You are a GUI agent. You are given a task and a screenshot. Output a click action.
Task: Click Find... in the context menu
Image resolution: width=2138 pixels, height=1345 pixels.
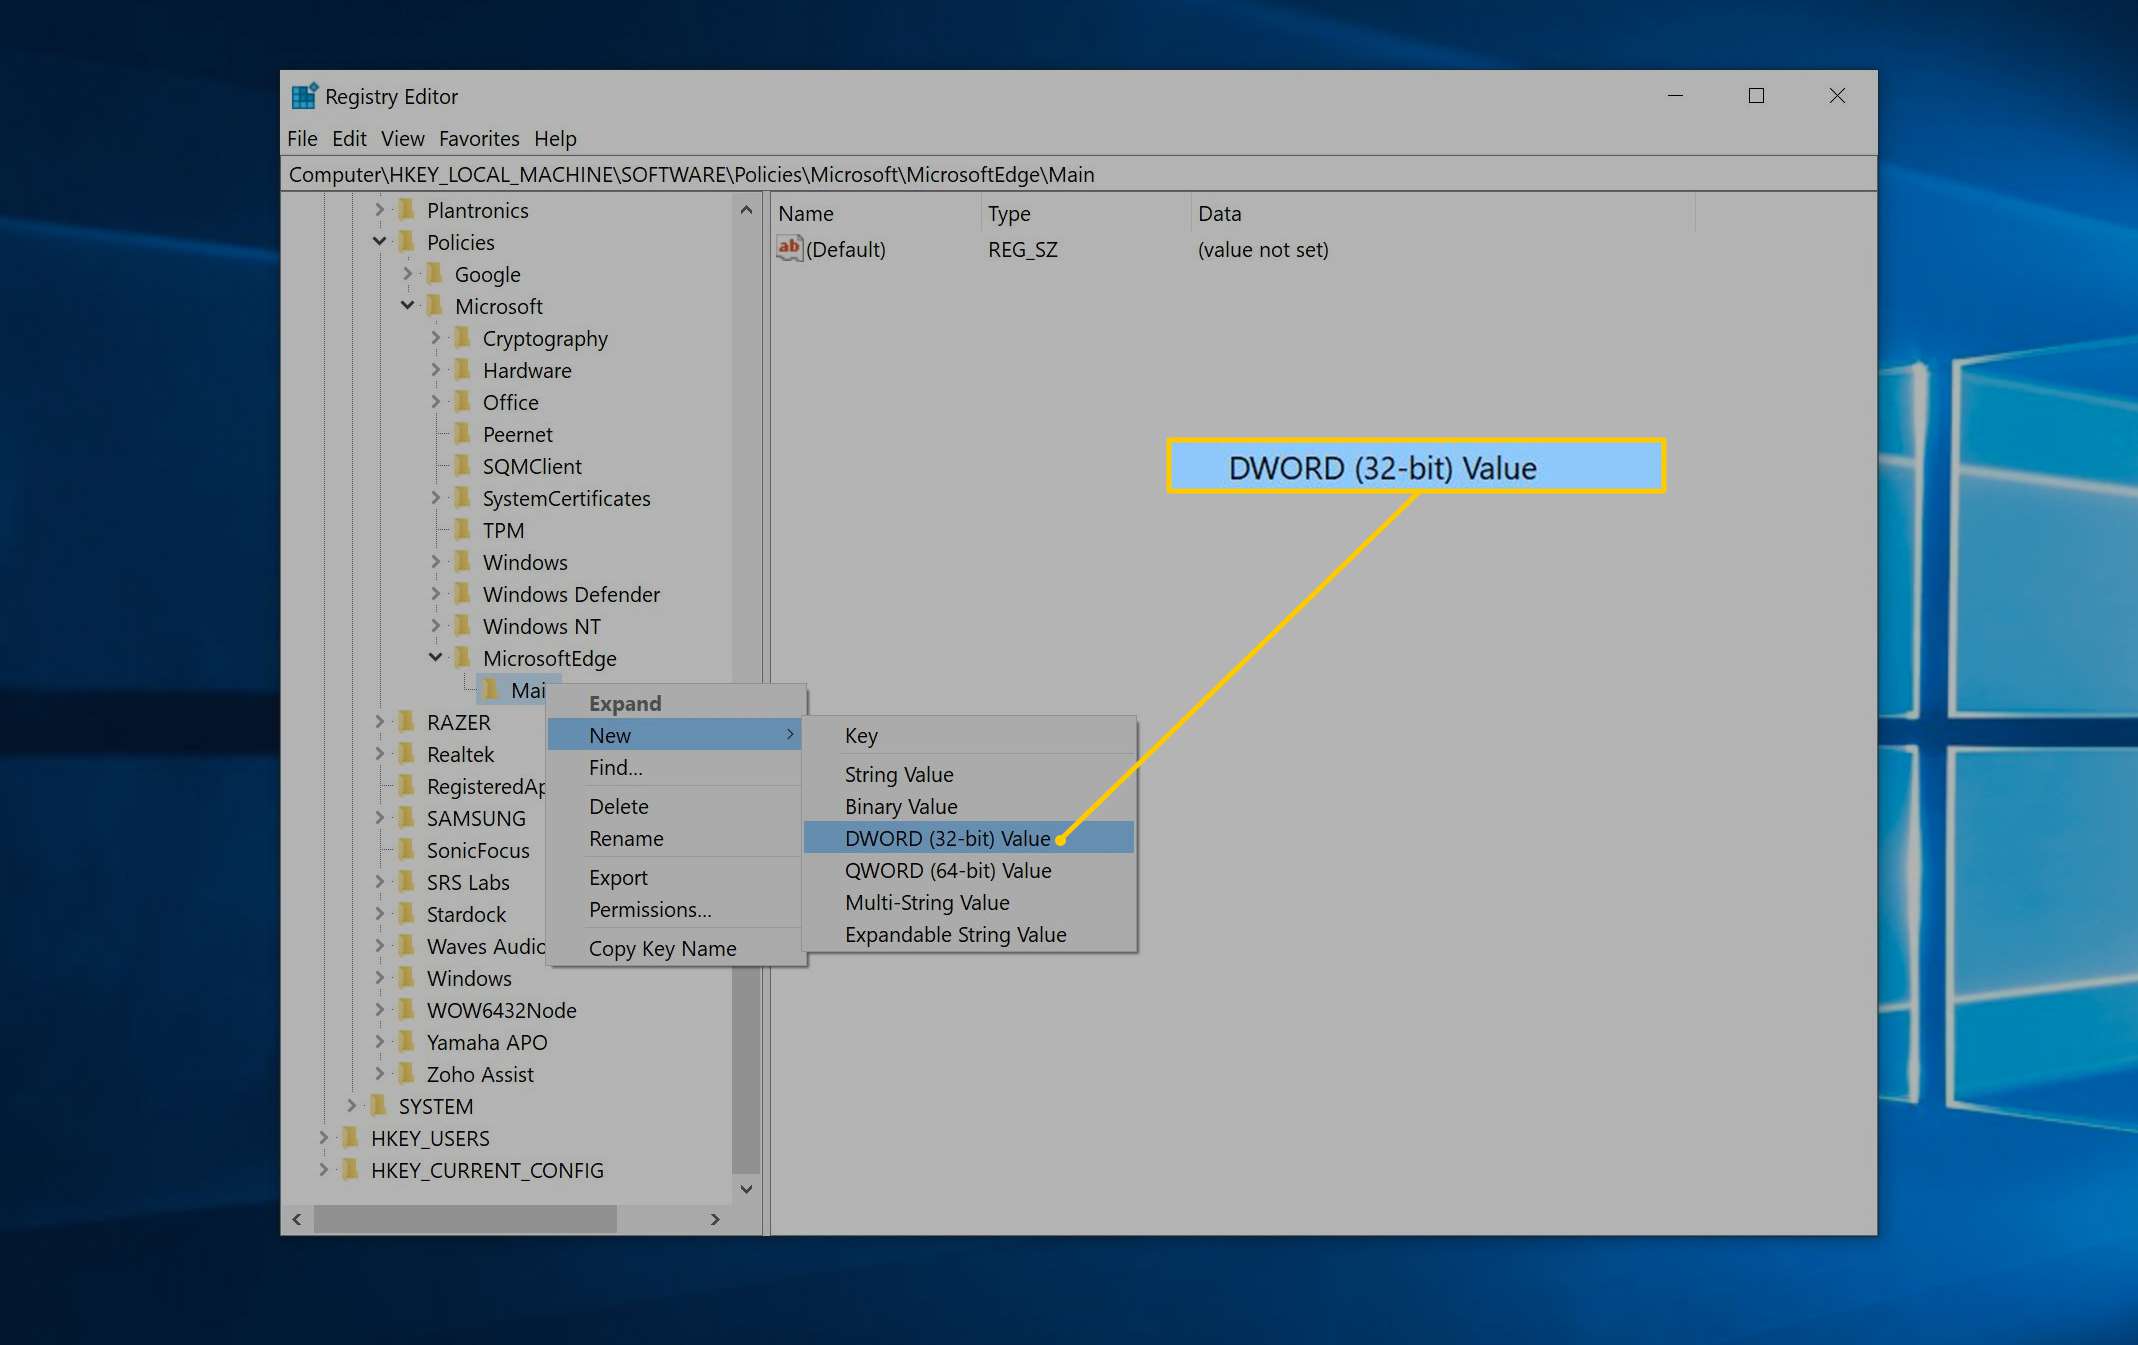[675, 767]
